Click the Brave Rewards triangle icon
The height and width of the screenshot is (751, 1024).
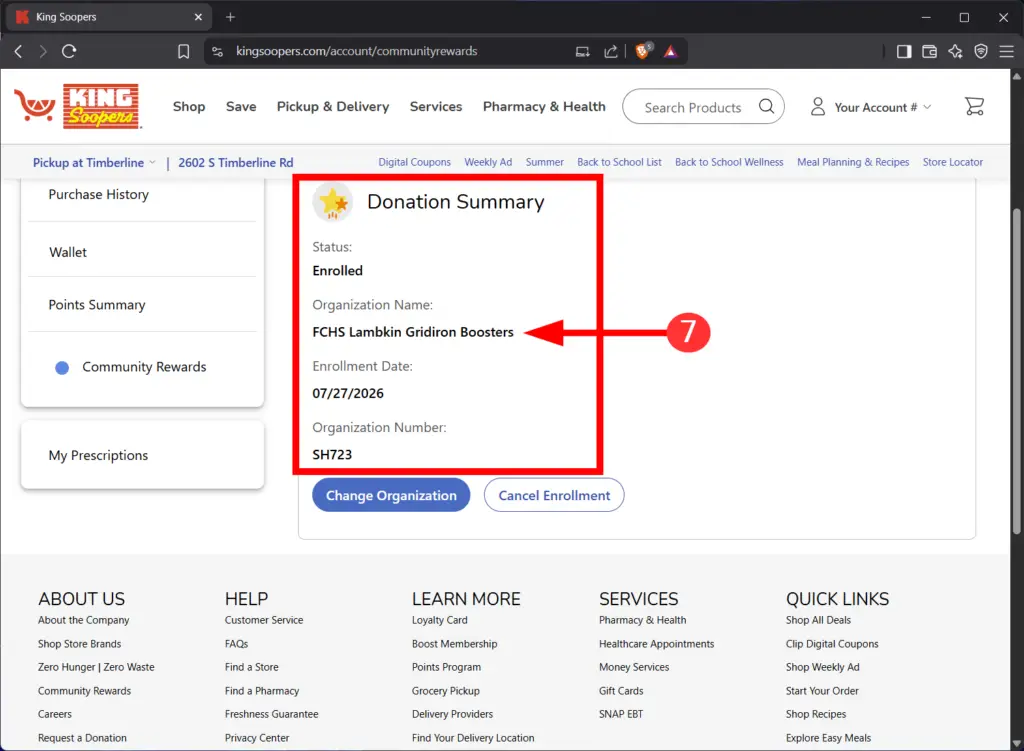[671, 52]
